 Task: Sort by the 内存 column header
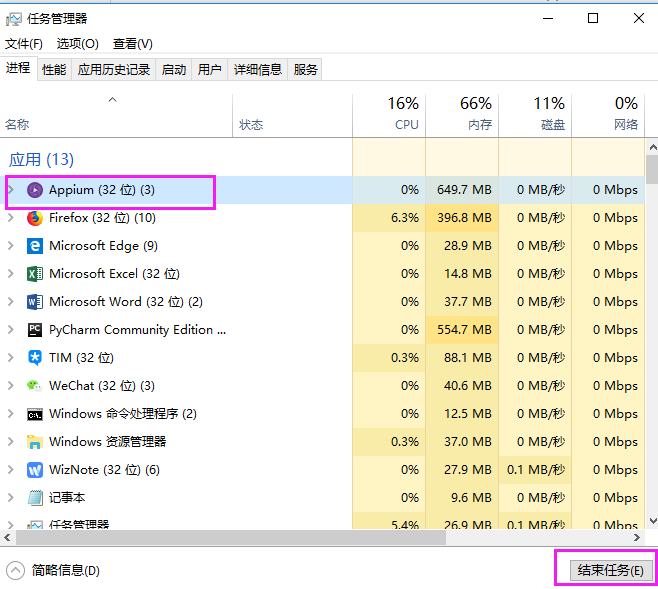tap(462, 115)
